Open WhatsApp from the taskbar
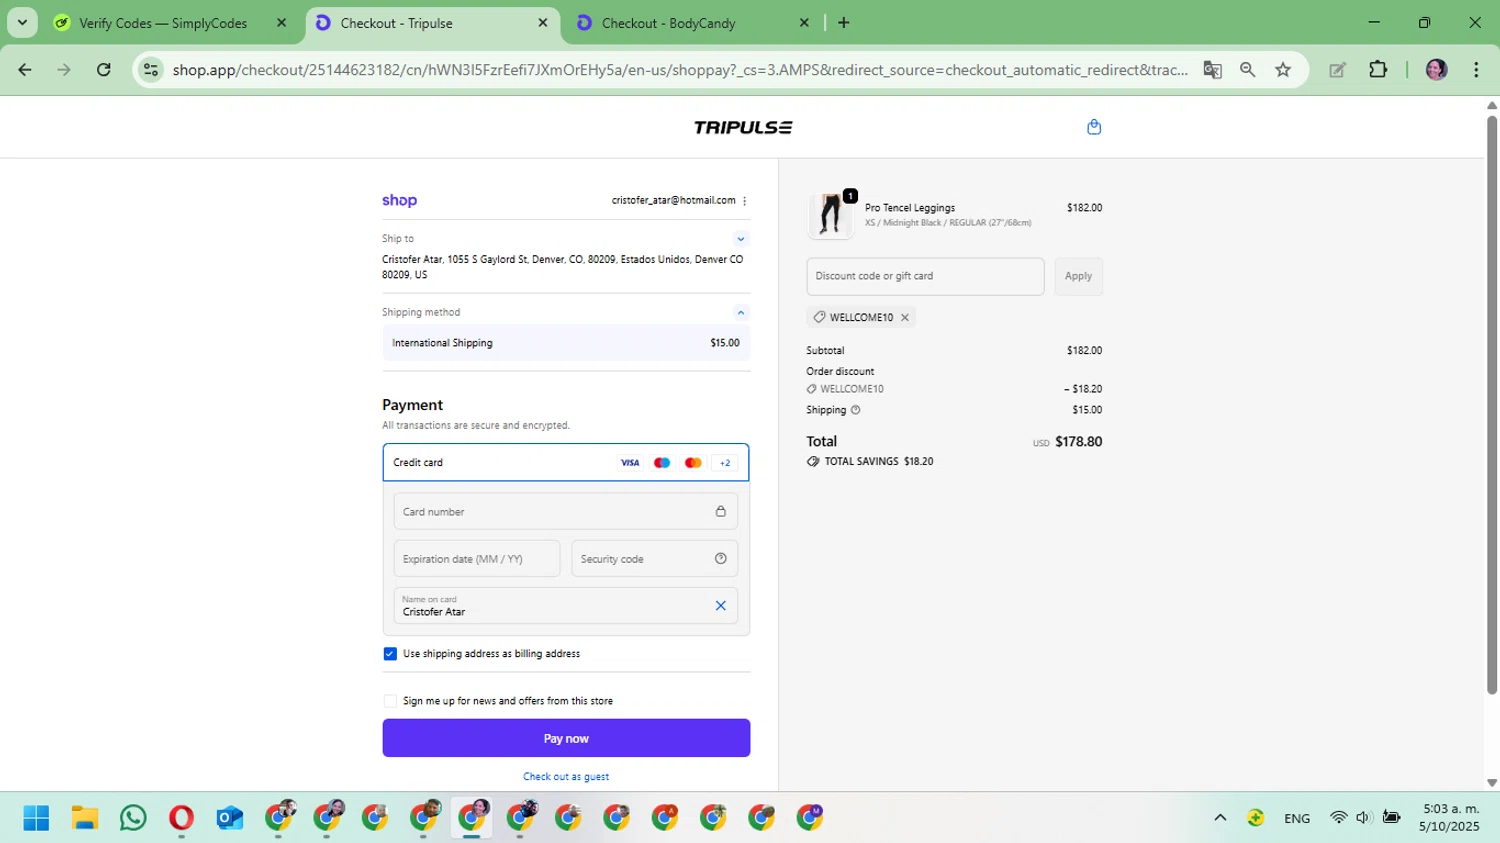Viewport: 1500px width, 843px height. (132, 818)
